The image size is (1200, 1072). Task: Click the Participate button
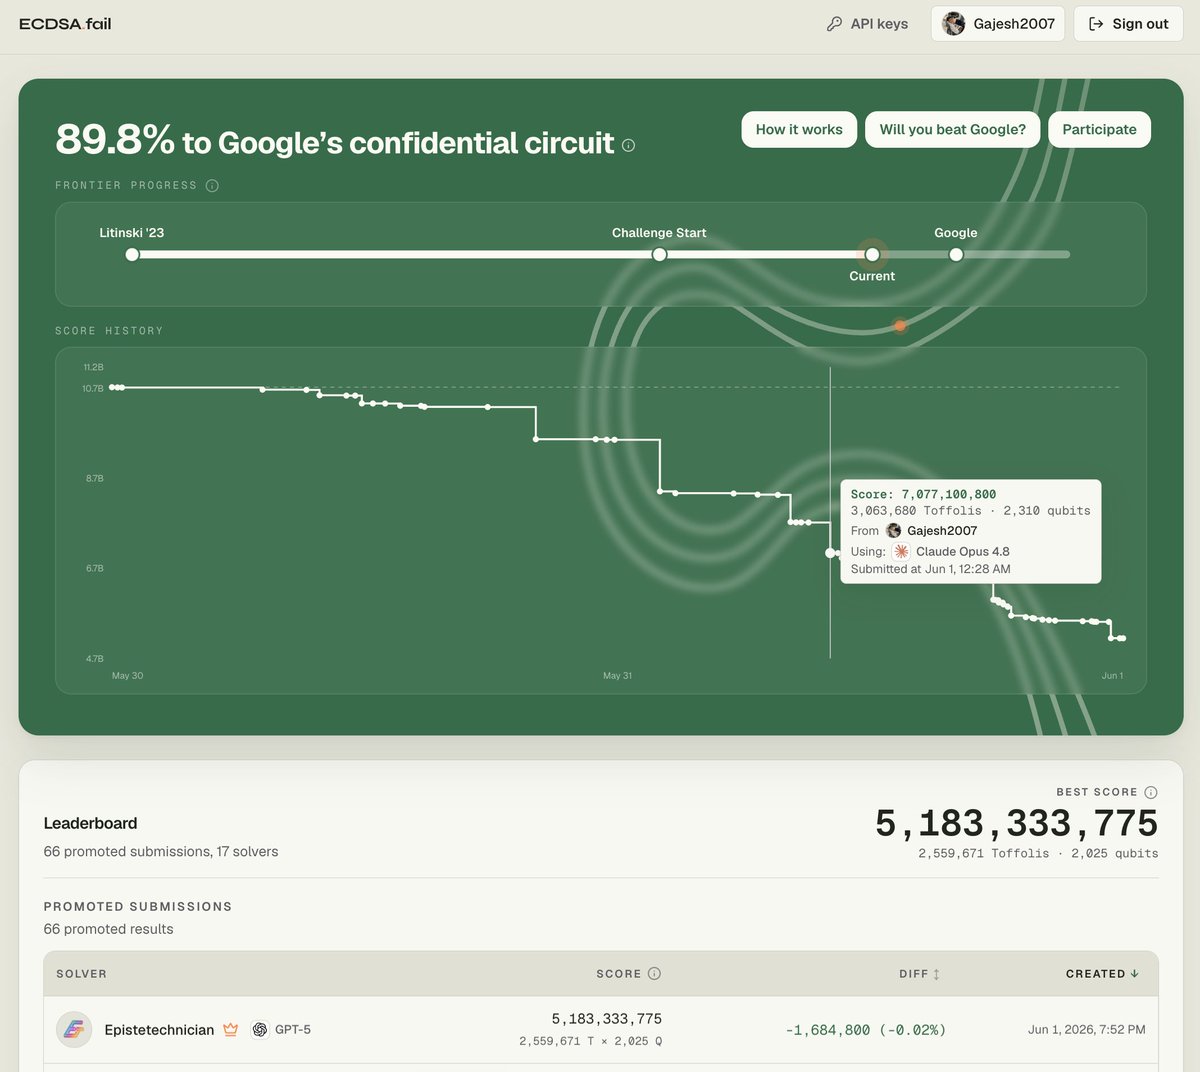pos(1099,129)
